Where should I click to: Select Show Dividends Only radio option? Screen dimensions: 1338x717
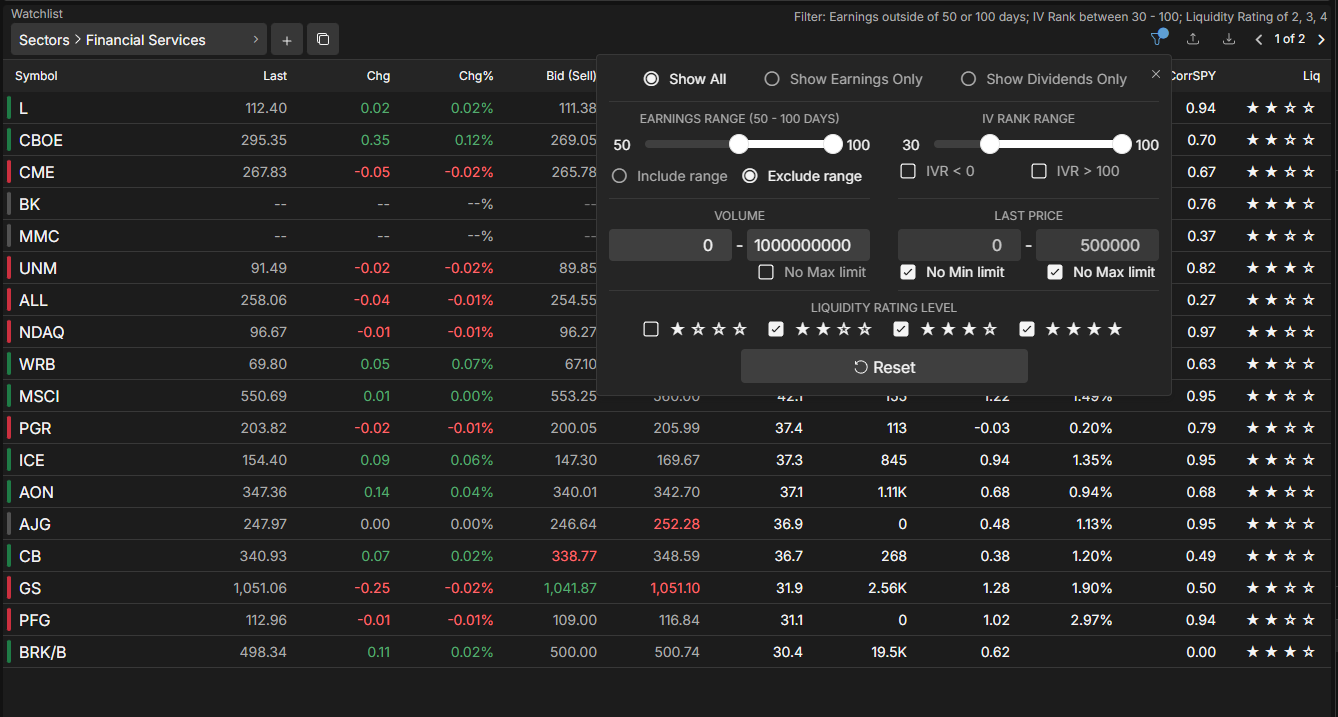968,79
